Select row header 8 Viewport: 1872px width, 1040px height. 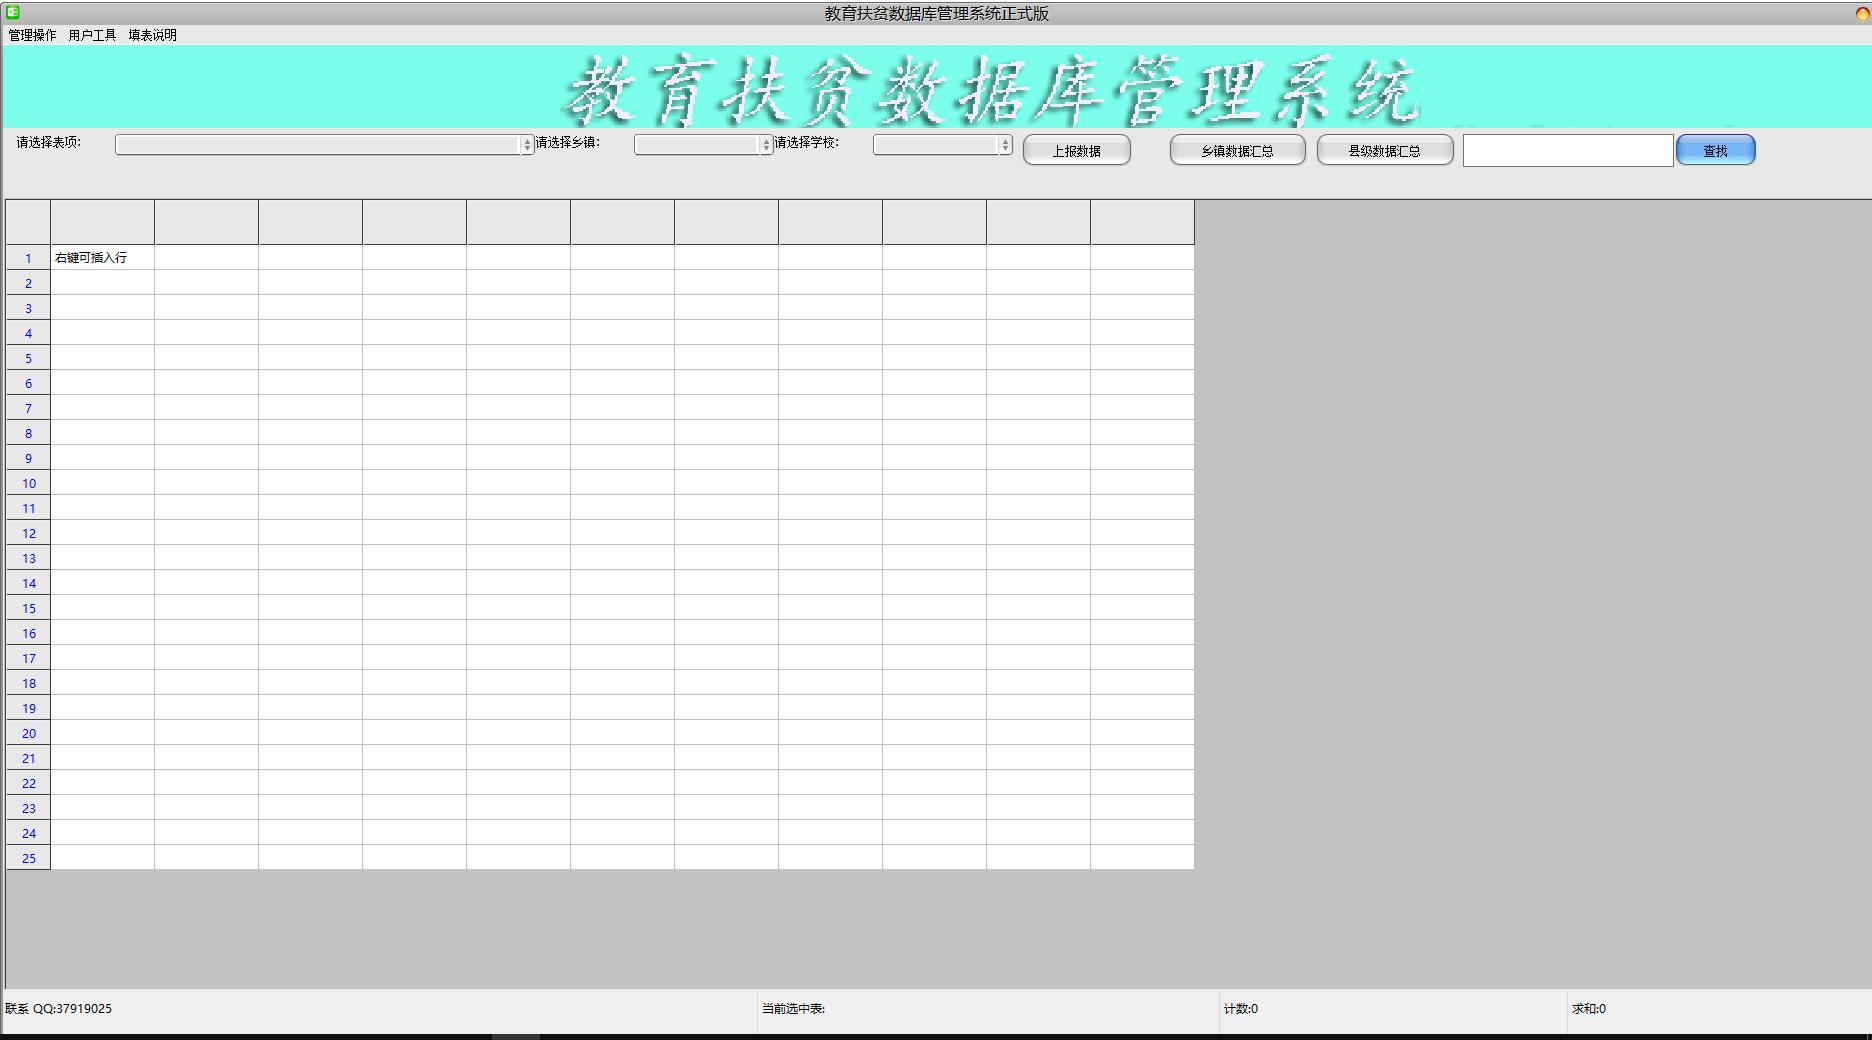[28, 433]
